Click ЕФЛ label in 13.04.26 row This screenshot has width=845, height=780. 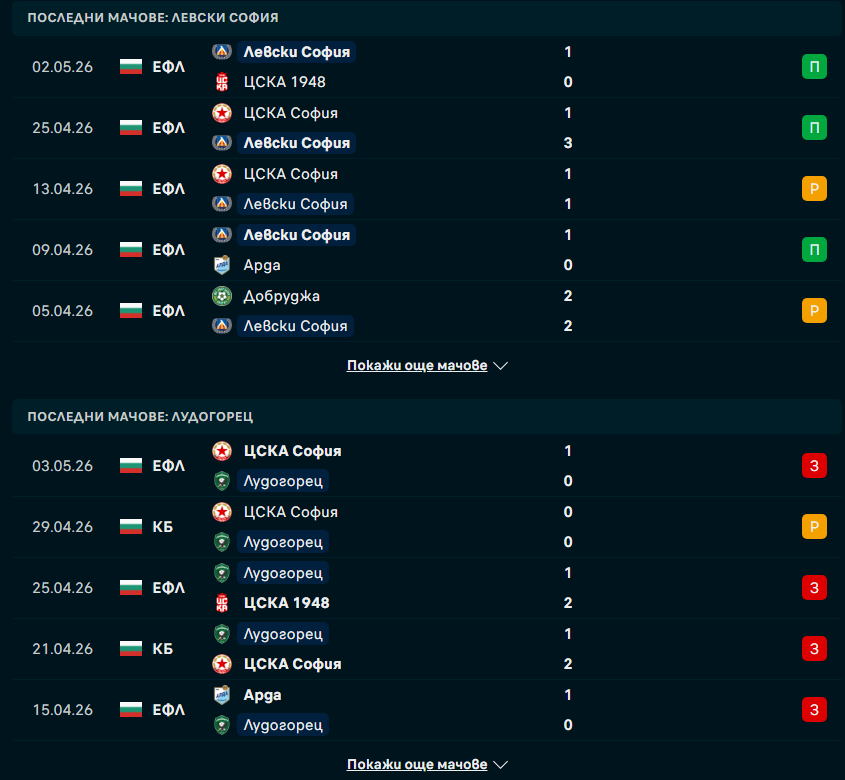169,189
